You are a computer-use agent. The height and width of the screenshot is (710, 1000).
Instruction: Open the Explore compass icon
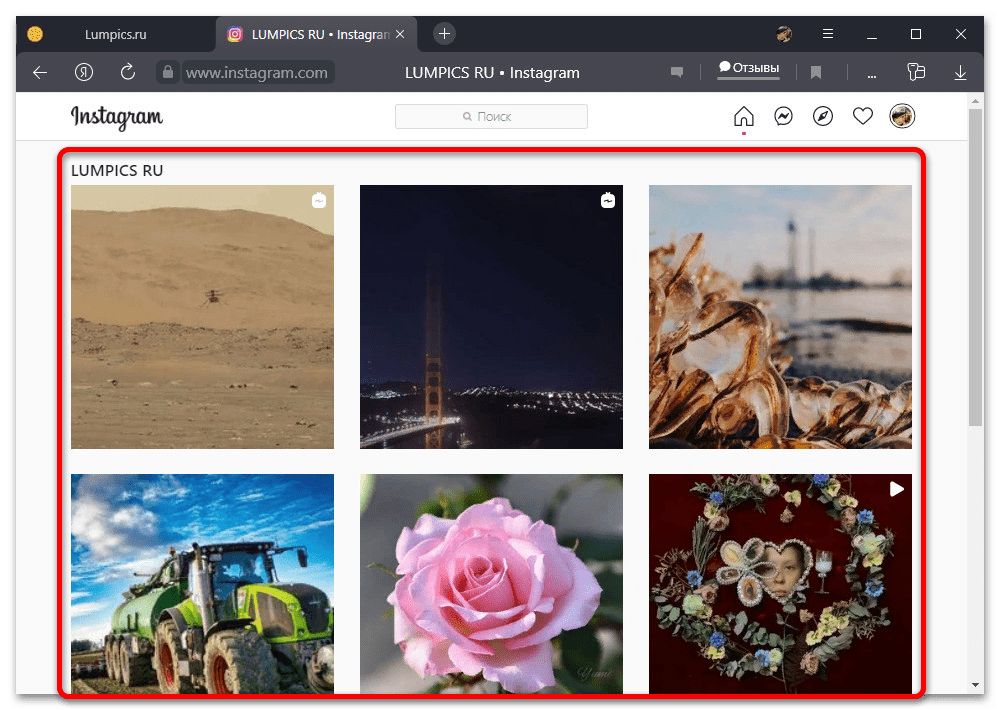coord(823,117)
